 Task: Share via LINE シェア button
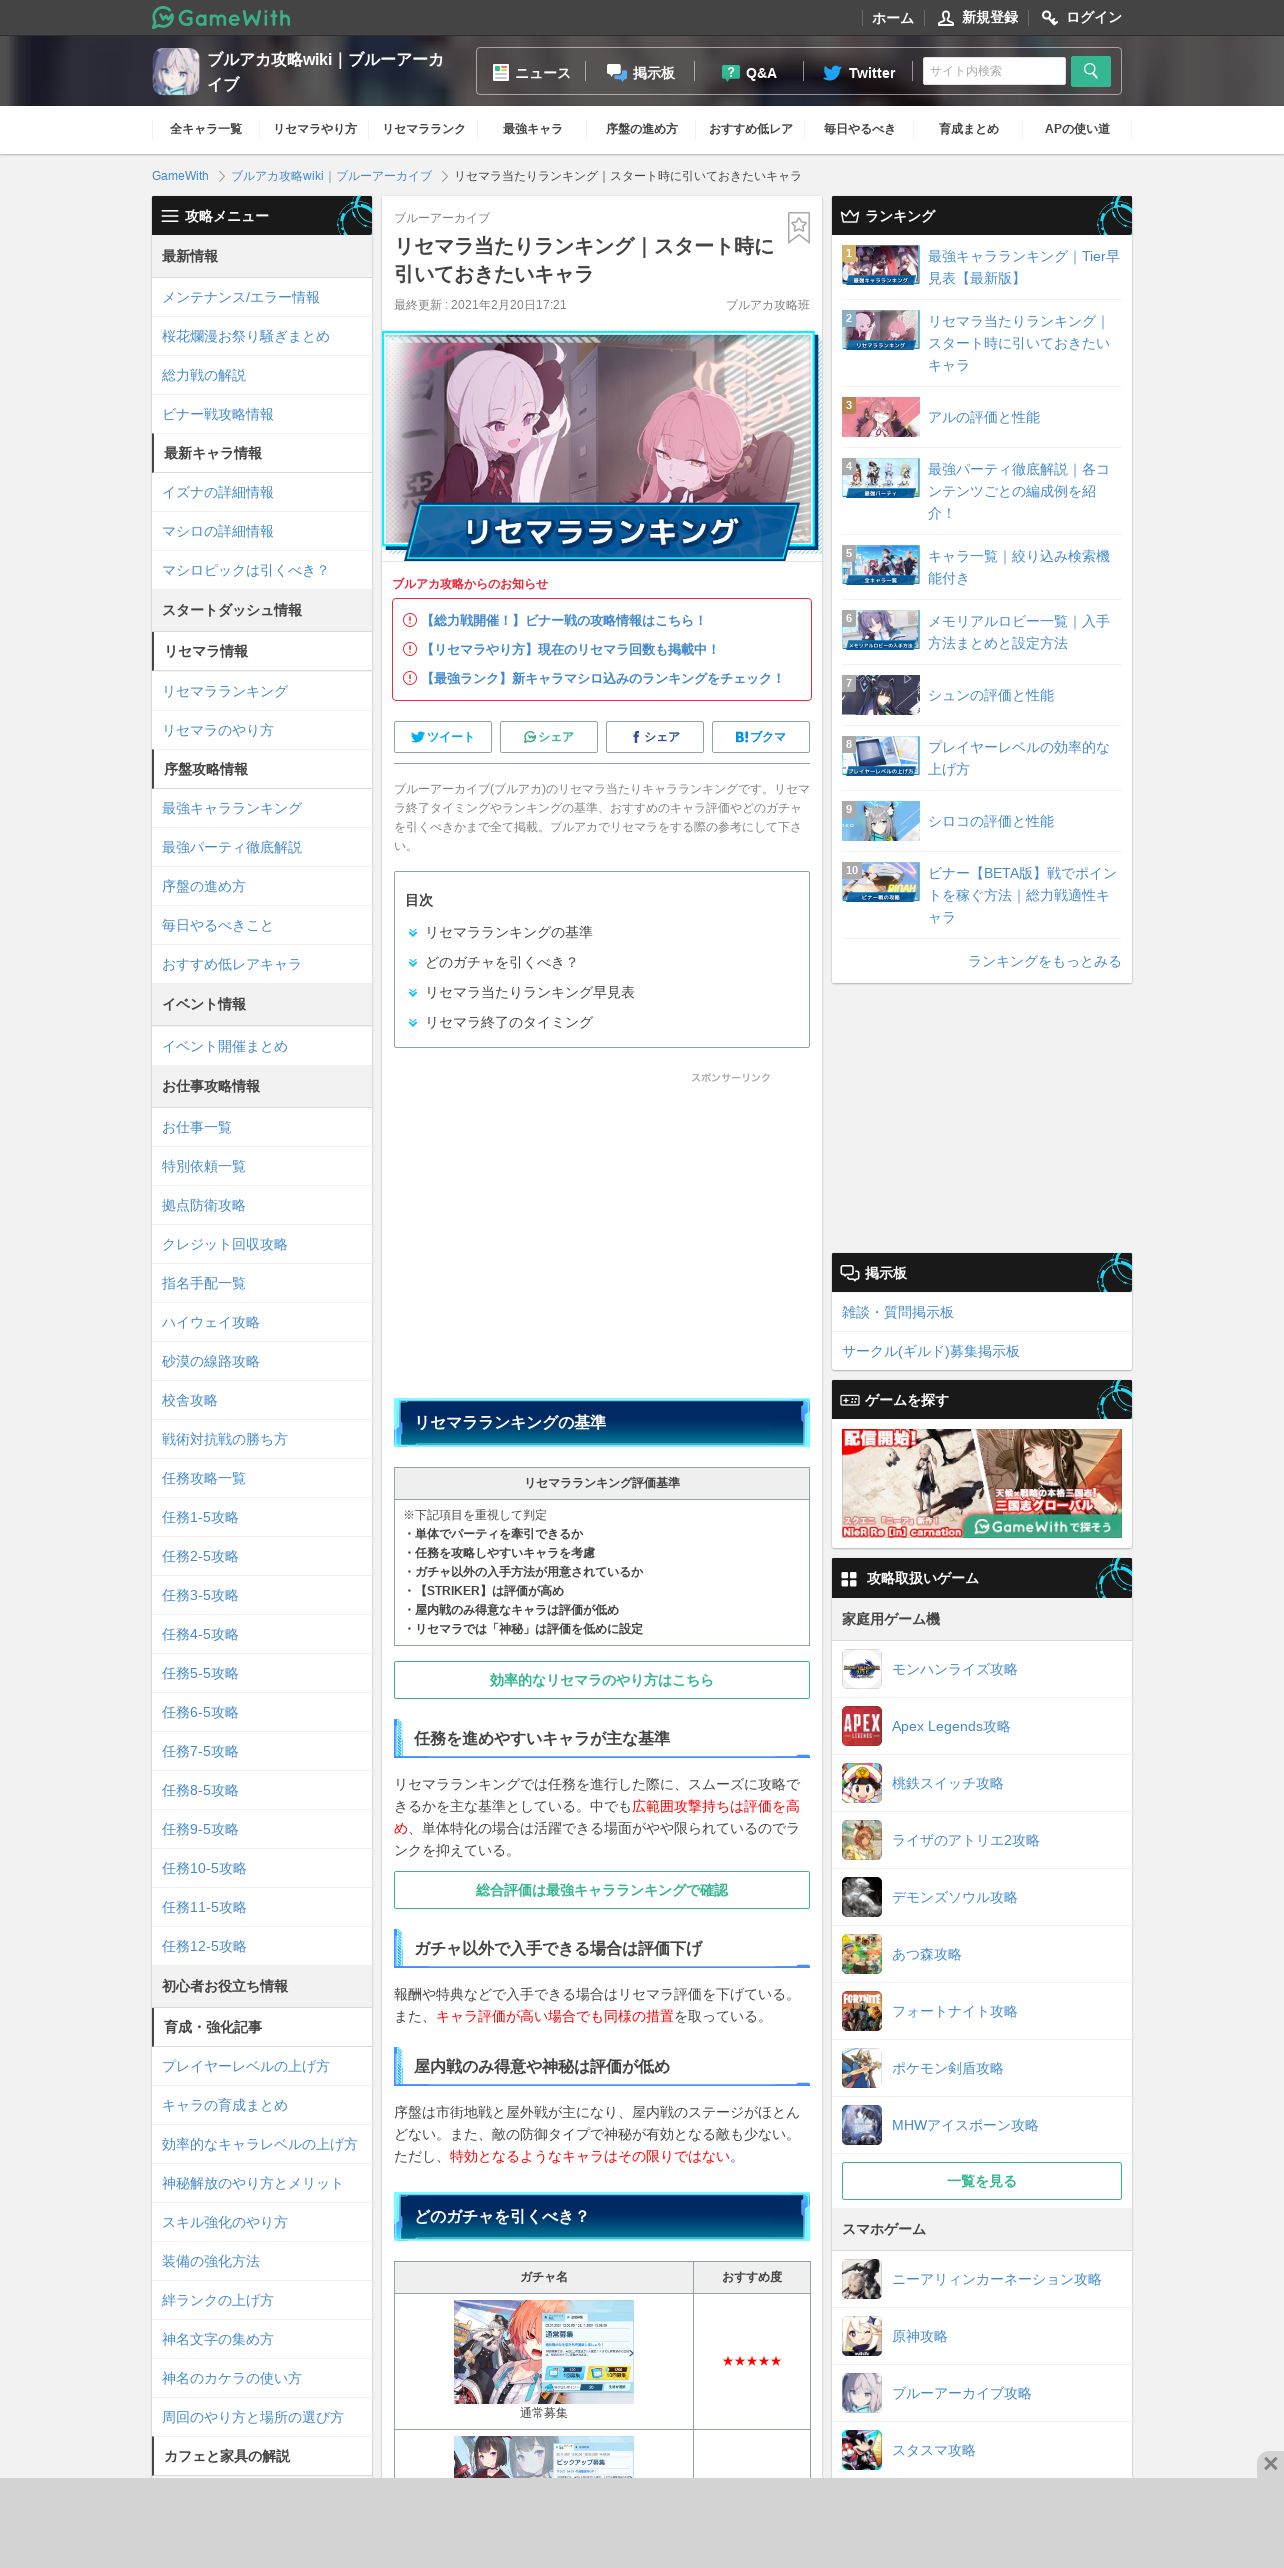(x=549, y=737)
